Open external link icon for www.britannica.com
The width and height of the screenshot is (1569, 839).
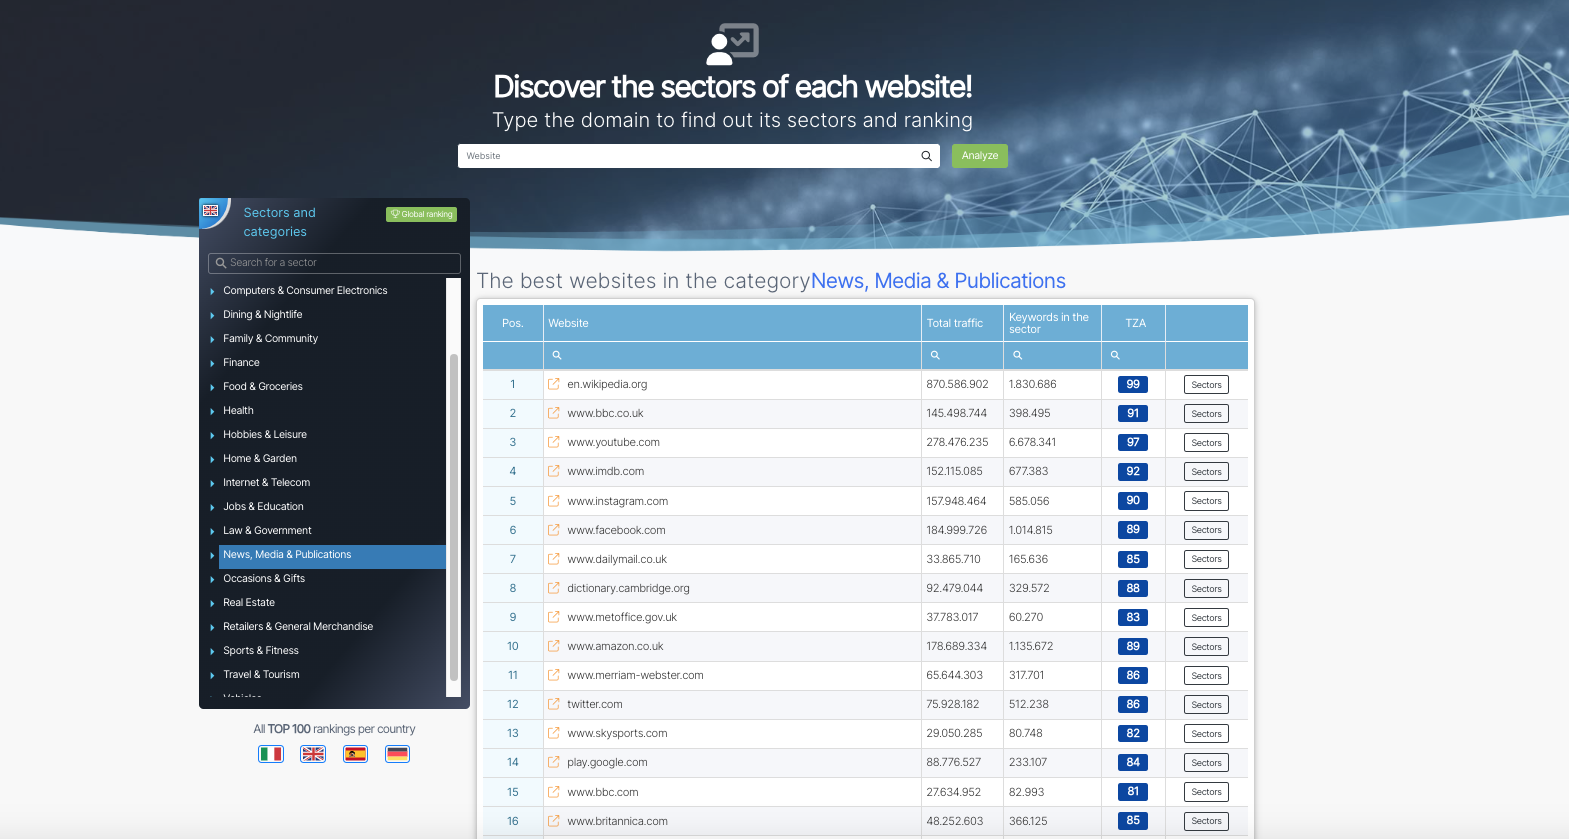click(x=554, y=821)
